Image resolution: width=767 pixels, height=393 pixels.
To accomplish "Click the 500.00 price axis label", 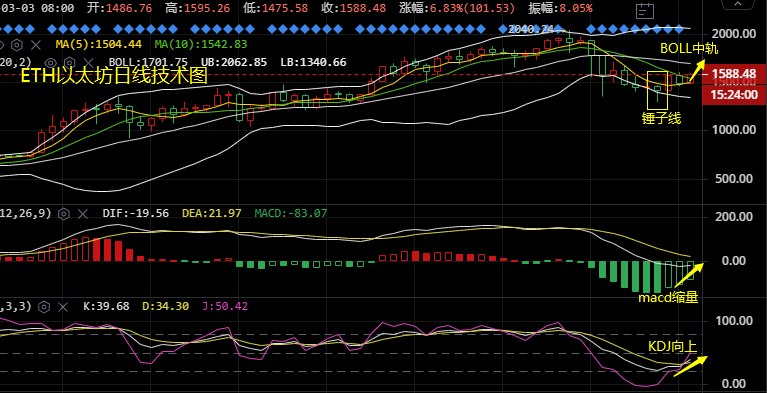I will pyautogui.click(x=735, y=179).
